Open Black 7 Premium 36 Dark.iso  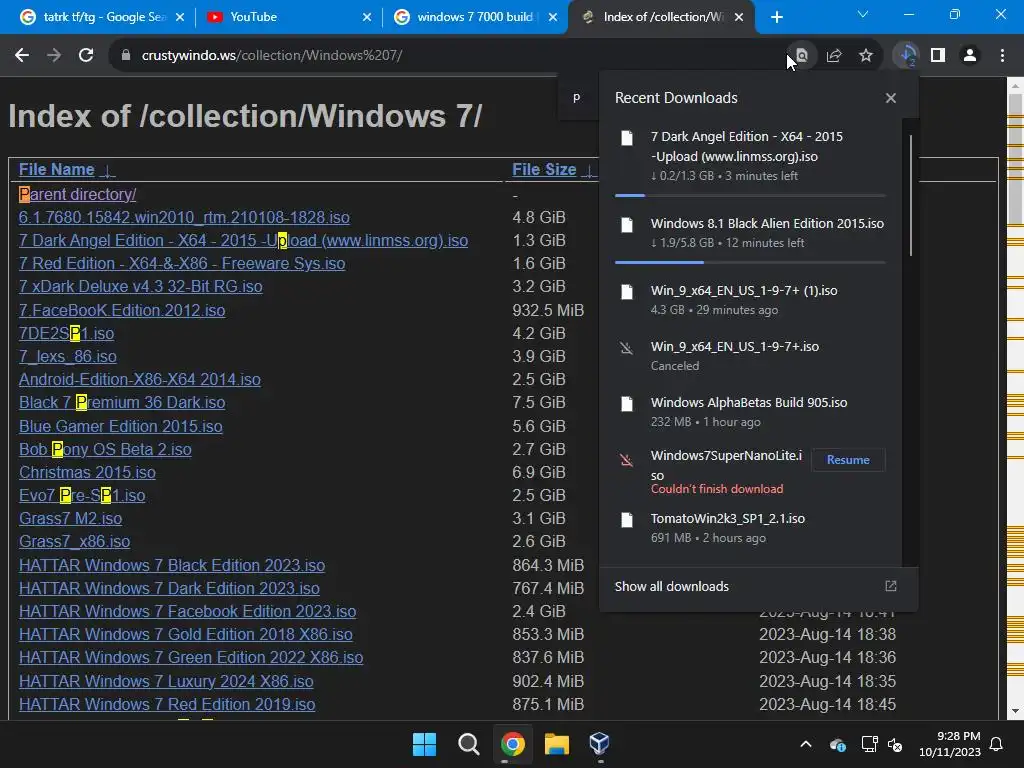click(122, 402)
